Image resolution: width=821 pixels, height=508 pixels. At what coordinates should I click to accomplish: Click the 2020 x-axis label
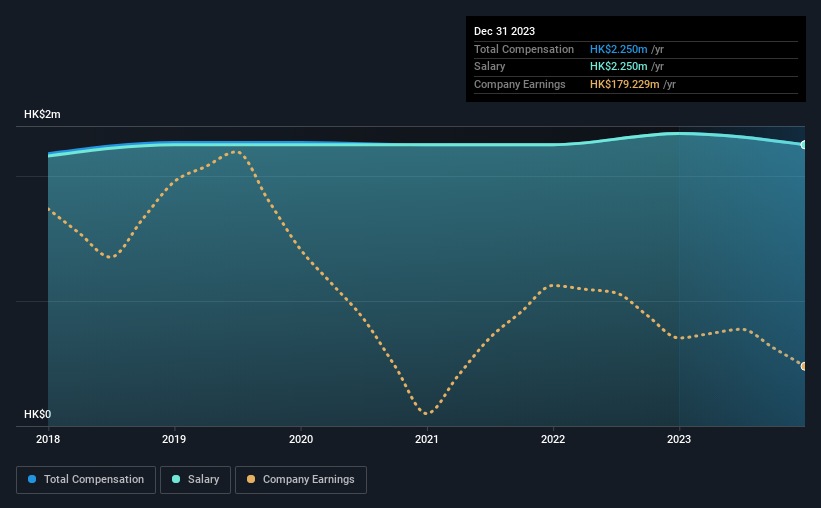click(x=301, y=439)
